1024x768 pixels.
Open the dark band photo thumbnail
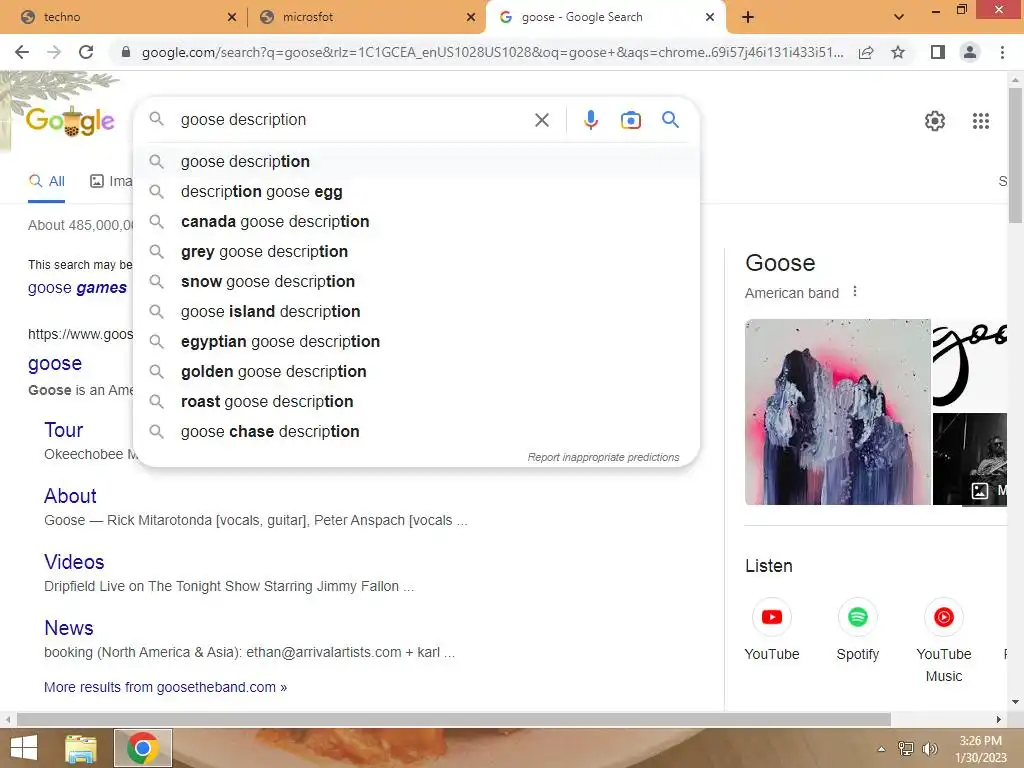point(969,458)
